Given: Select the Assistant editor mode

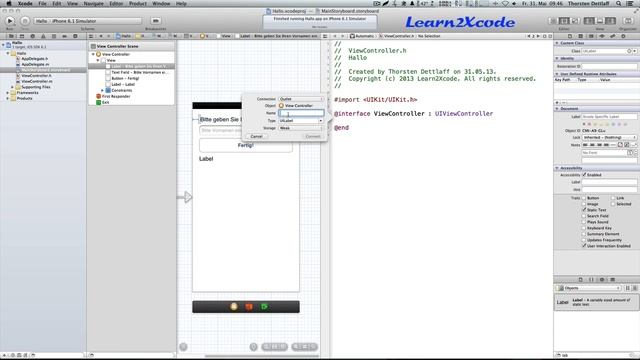Looking at the screenshot, I should (x=564, y=20).
